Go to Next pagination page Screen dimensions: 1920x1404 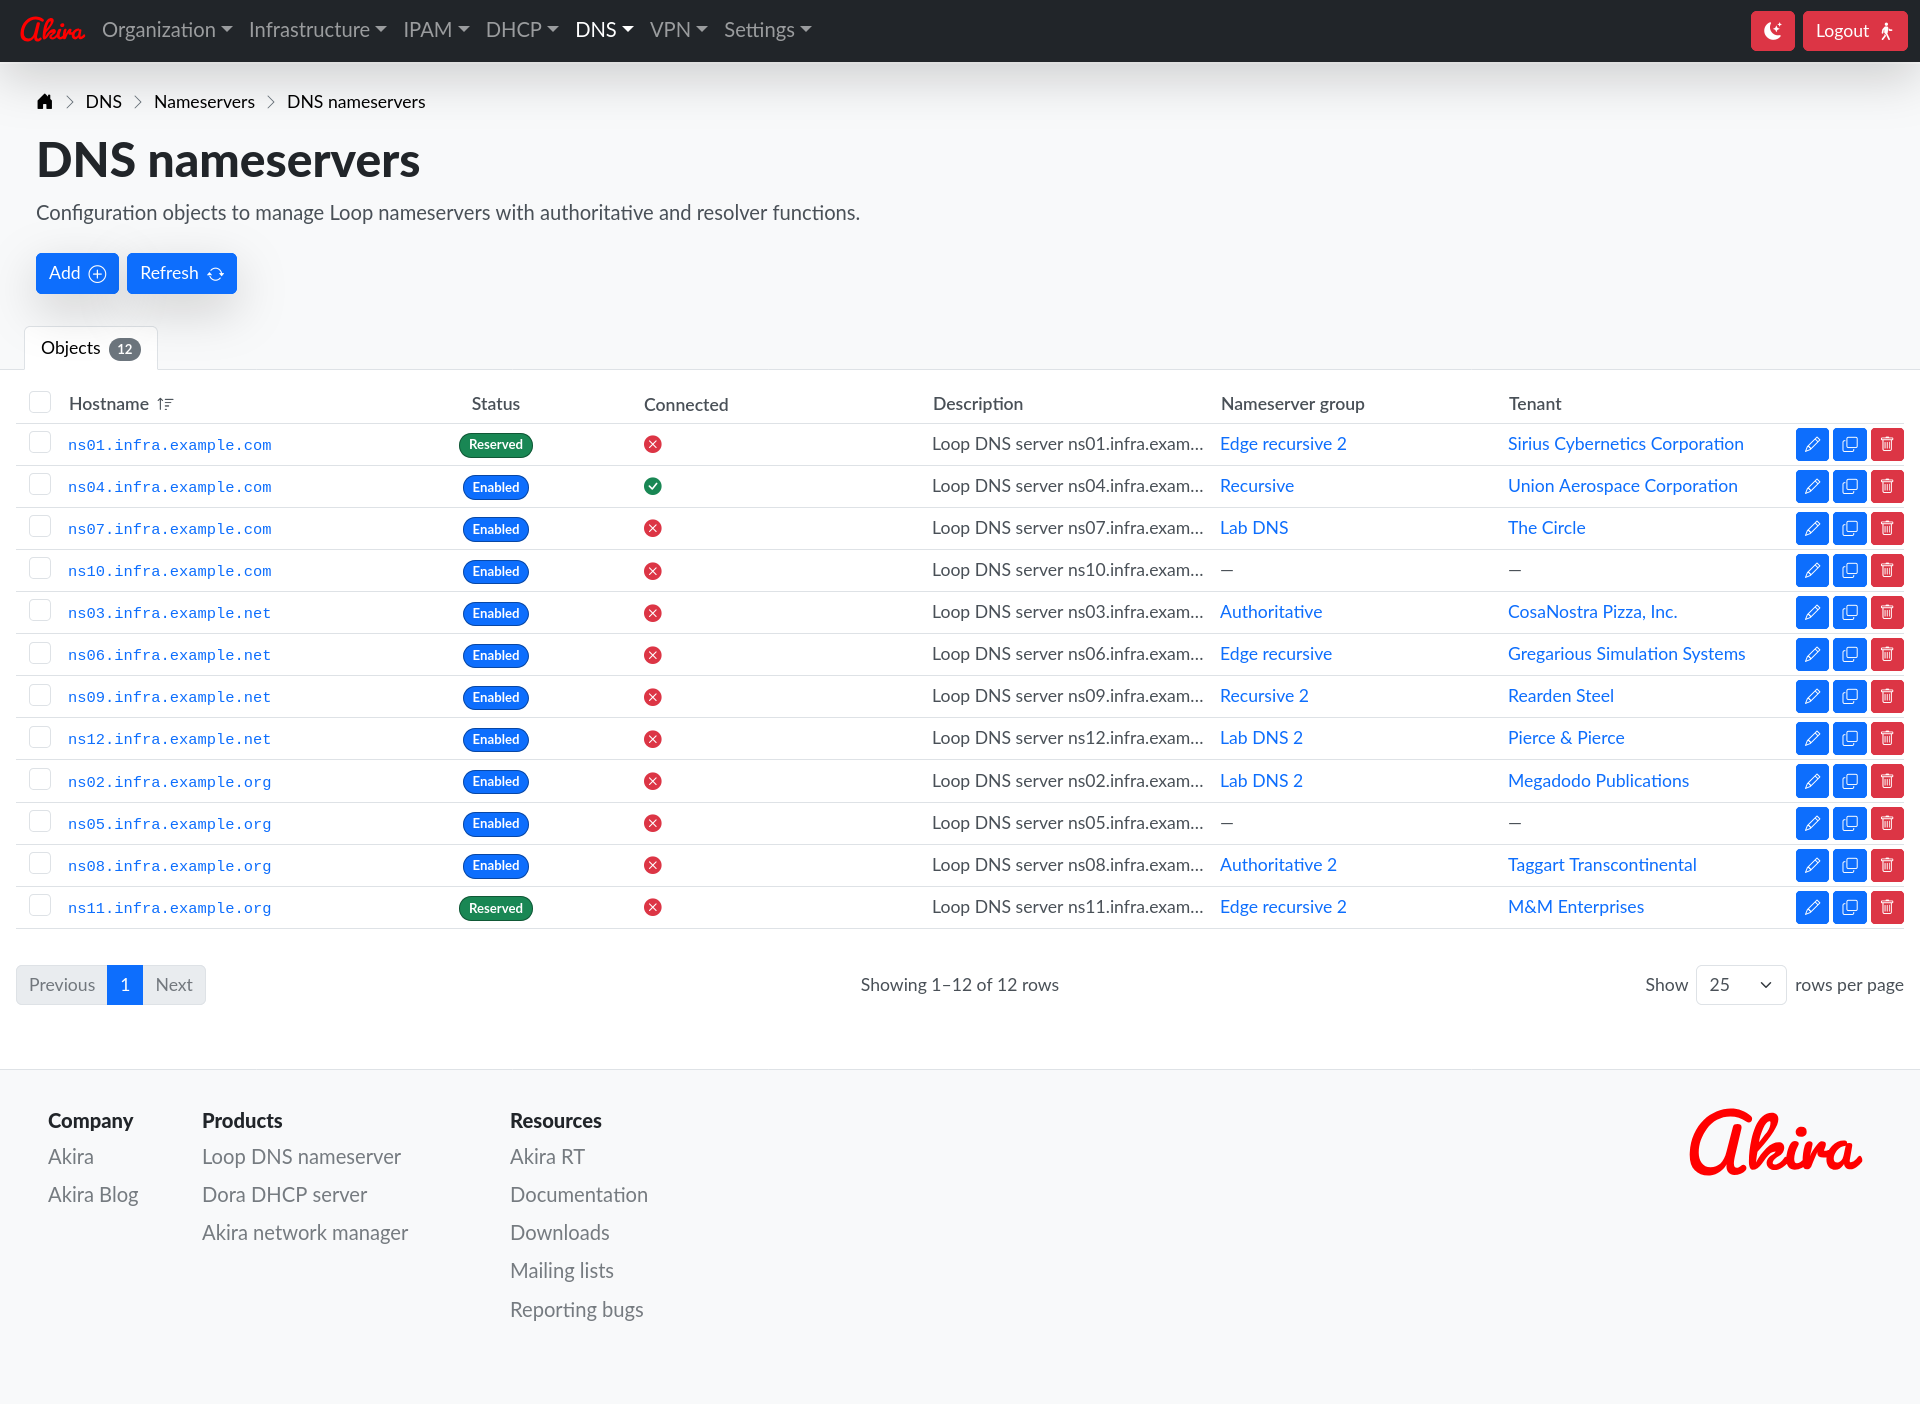(174, 985)
